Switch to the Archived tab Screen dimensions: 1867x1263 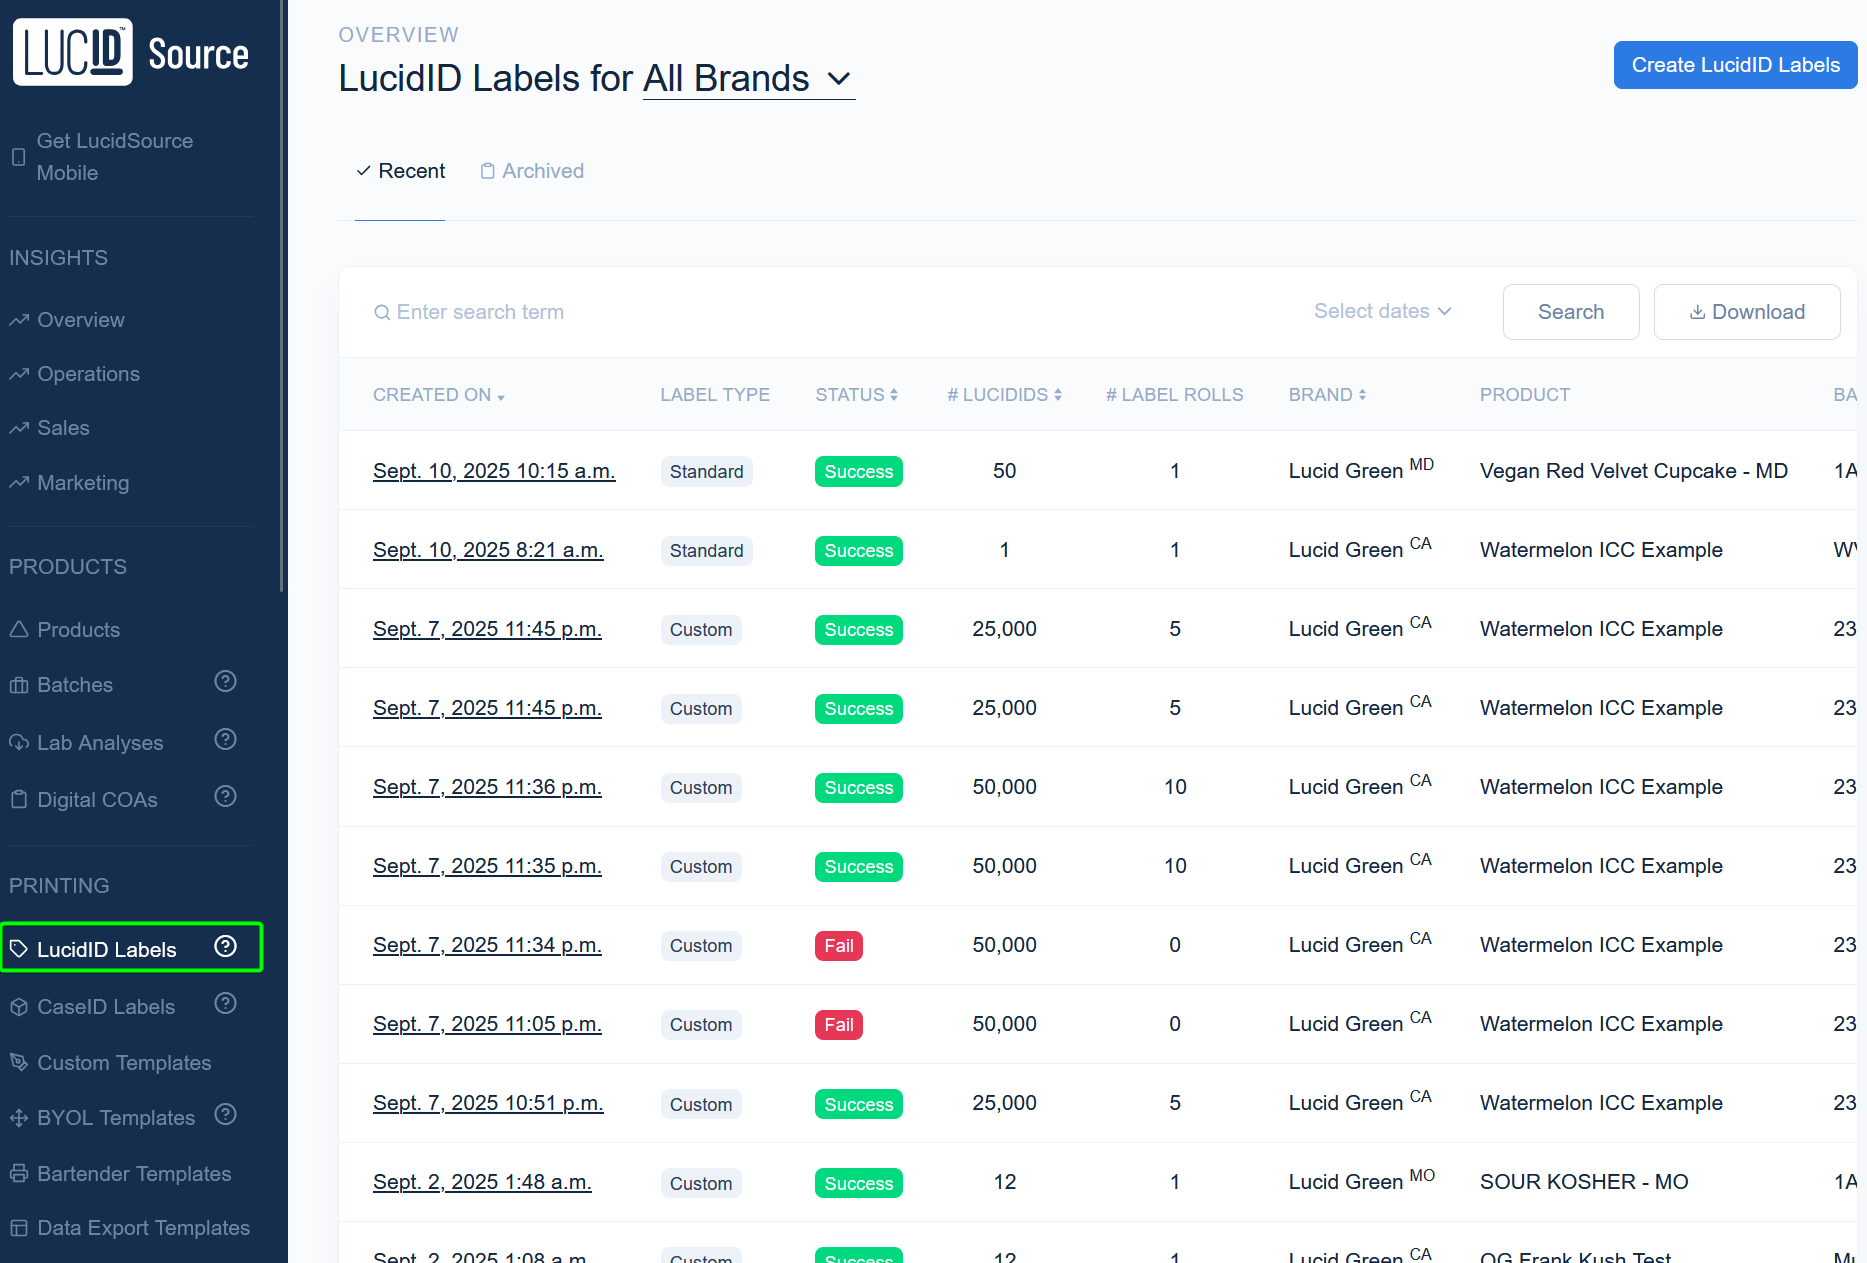tap(532, 170)
